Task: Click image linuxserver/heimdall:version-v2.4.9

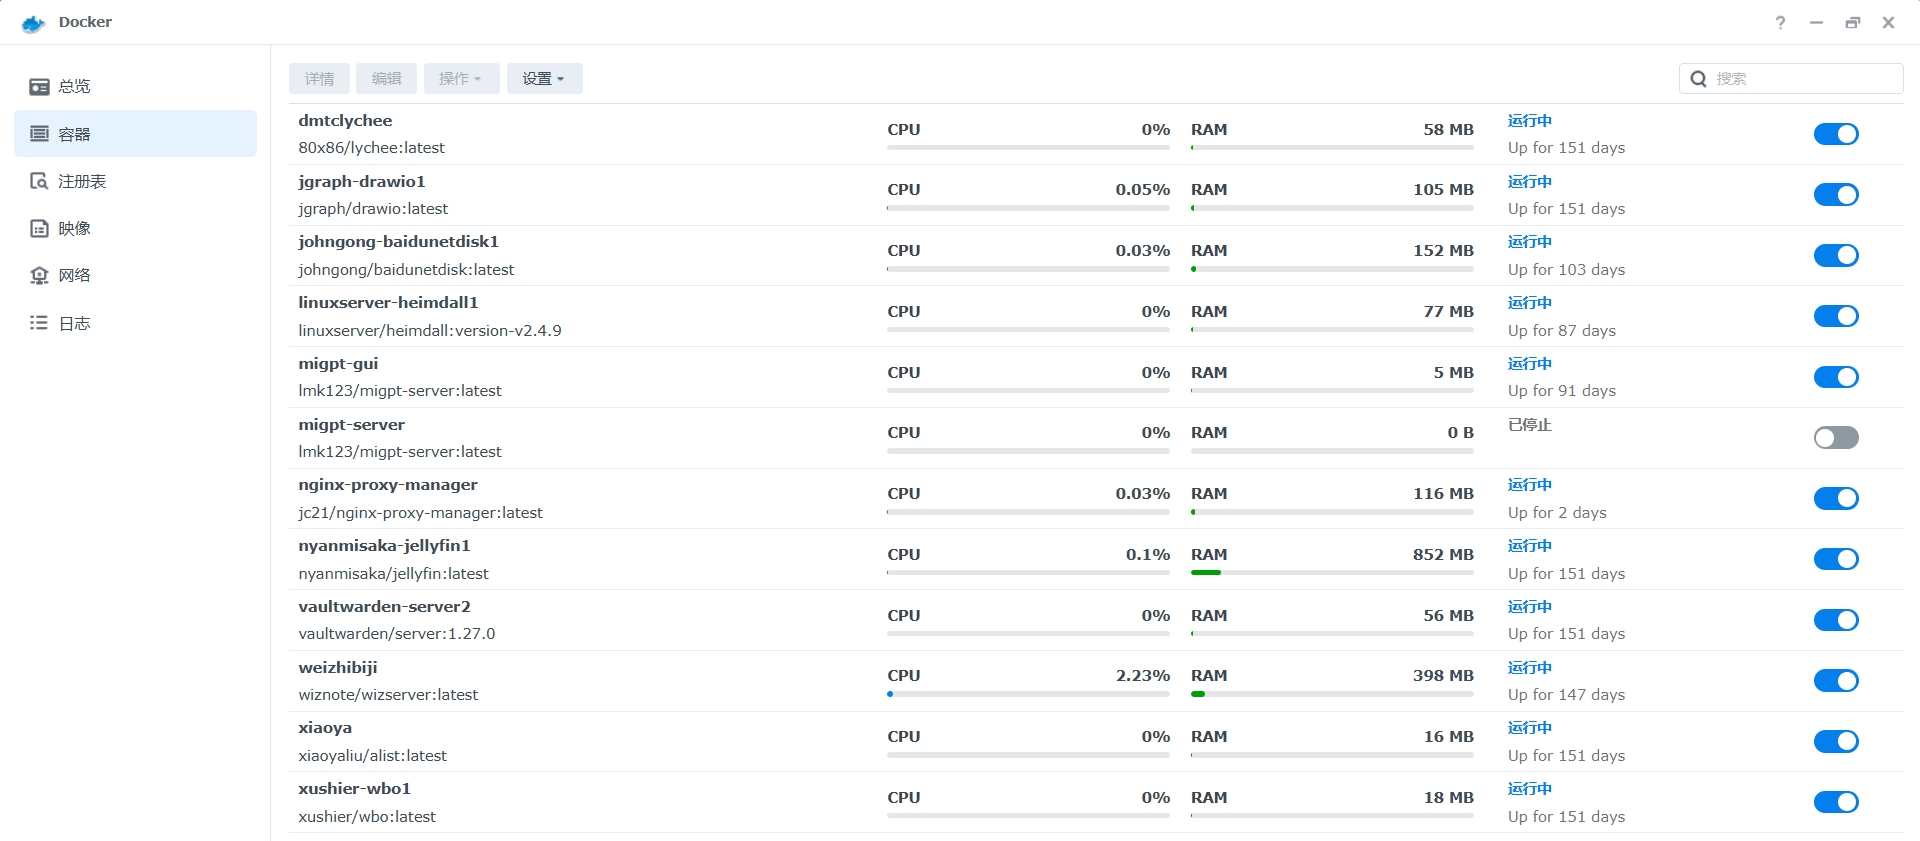Action: click(430, 331)
